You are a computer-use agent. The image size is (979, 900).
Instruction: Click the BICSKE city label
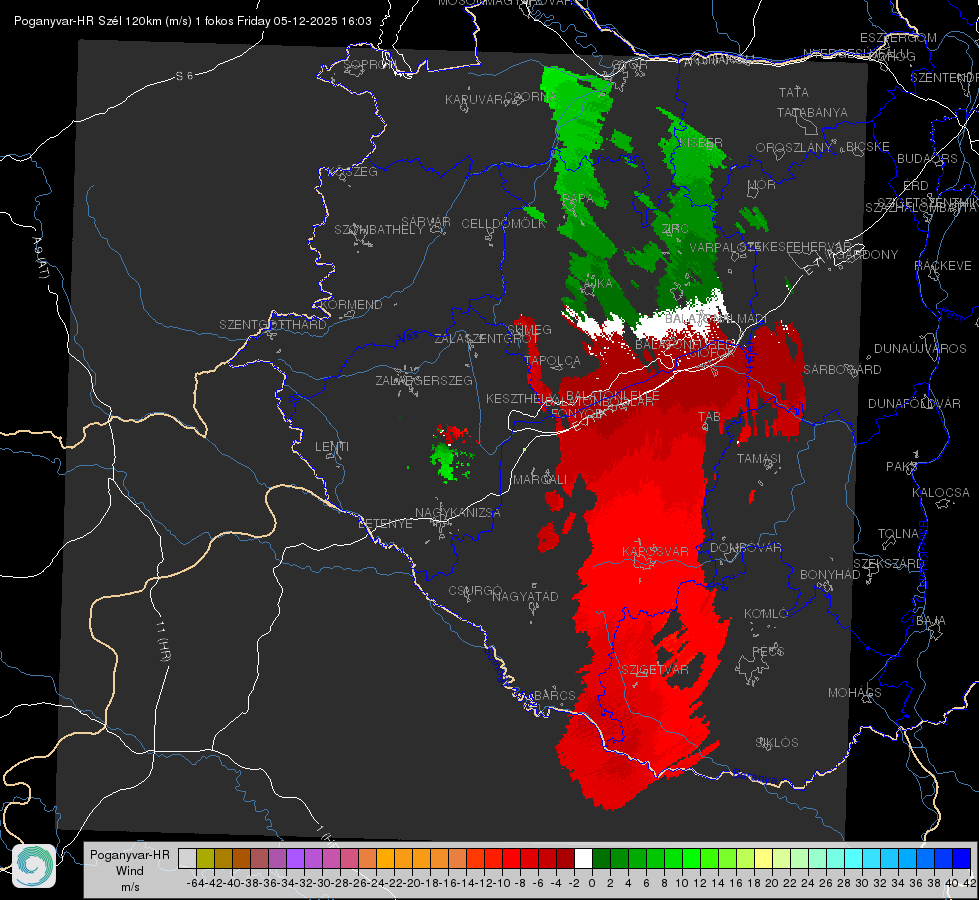coord(868,147)
